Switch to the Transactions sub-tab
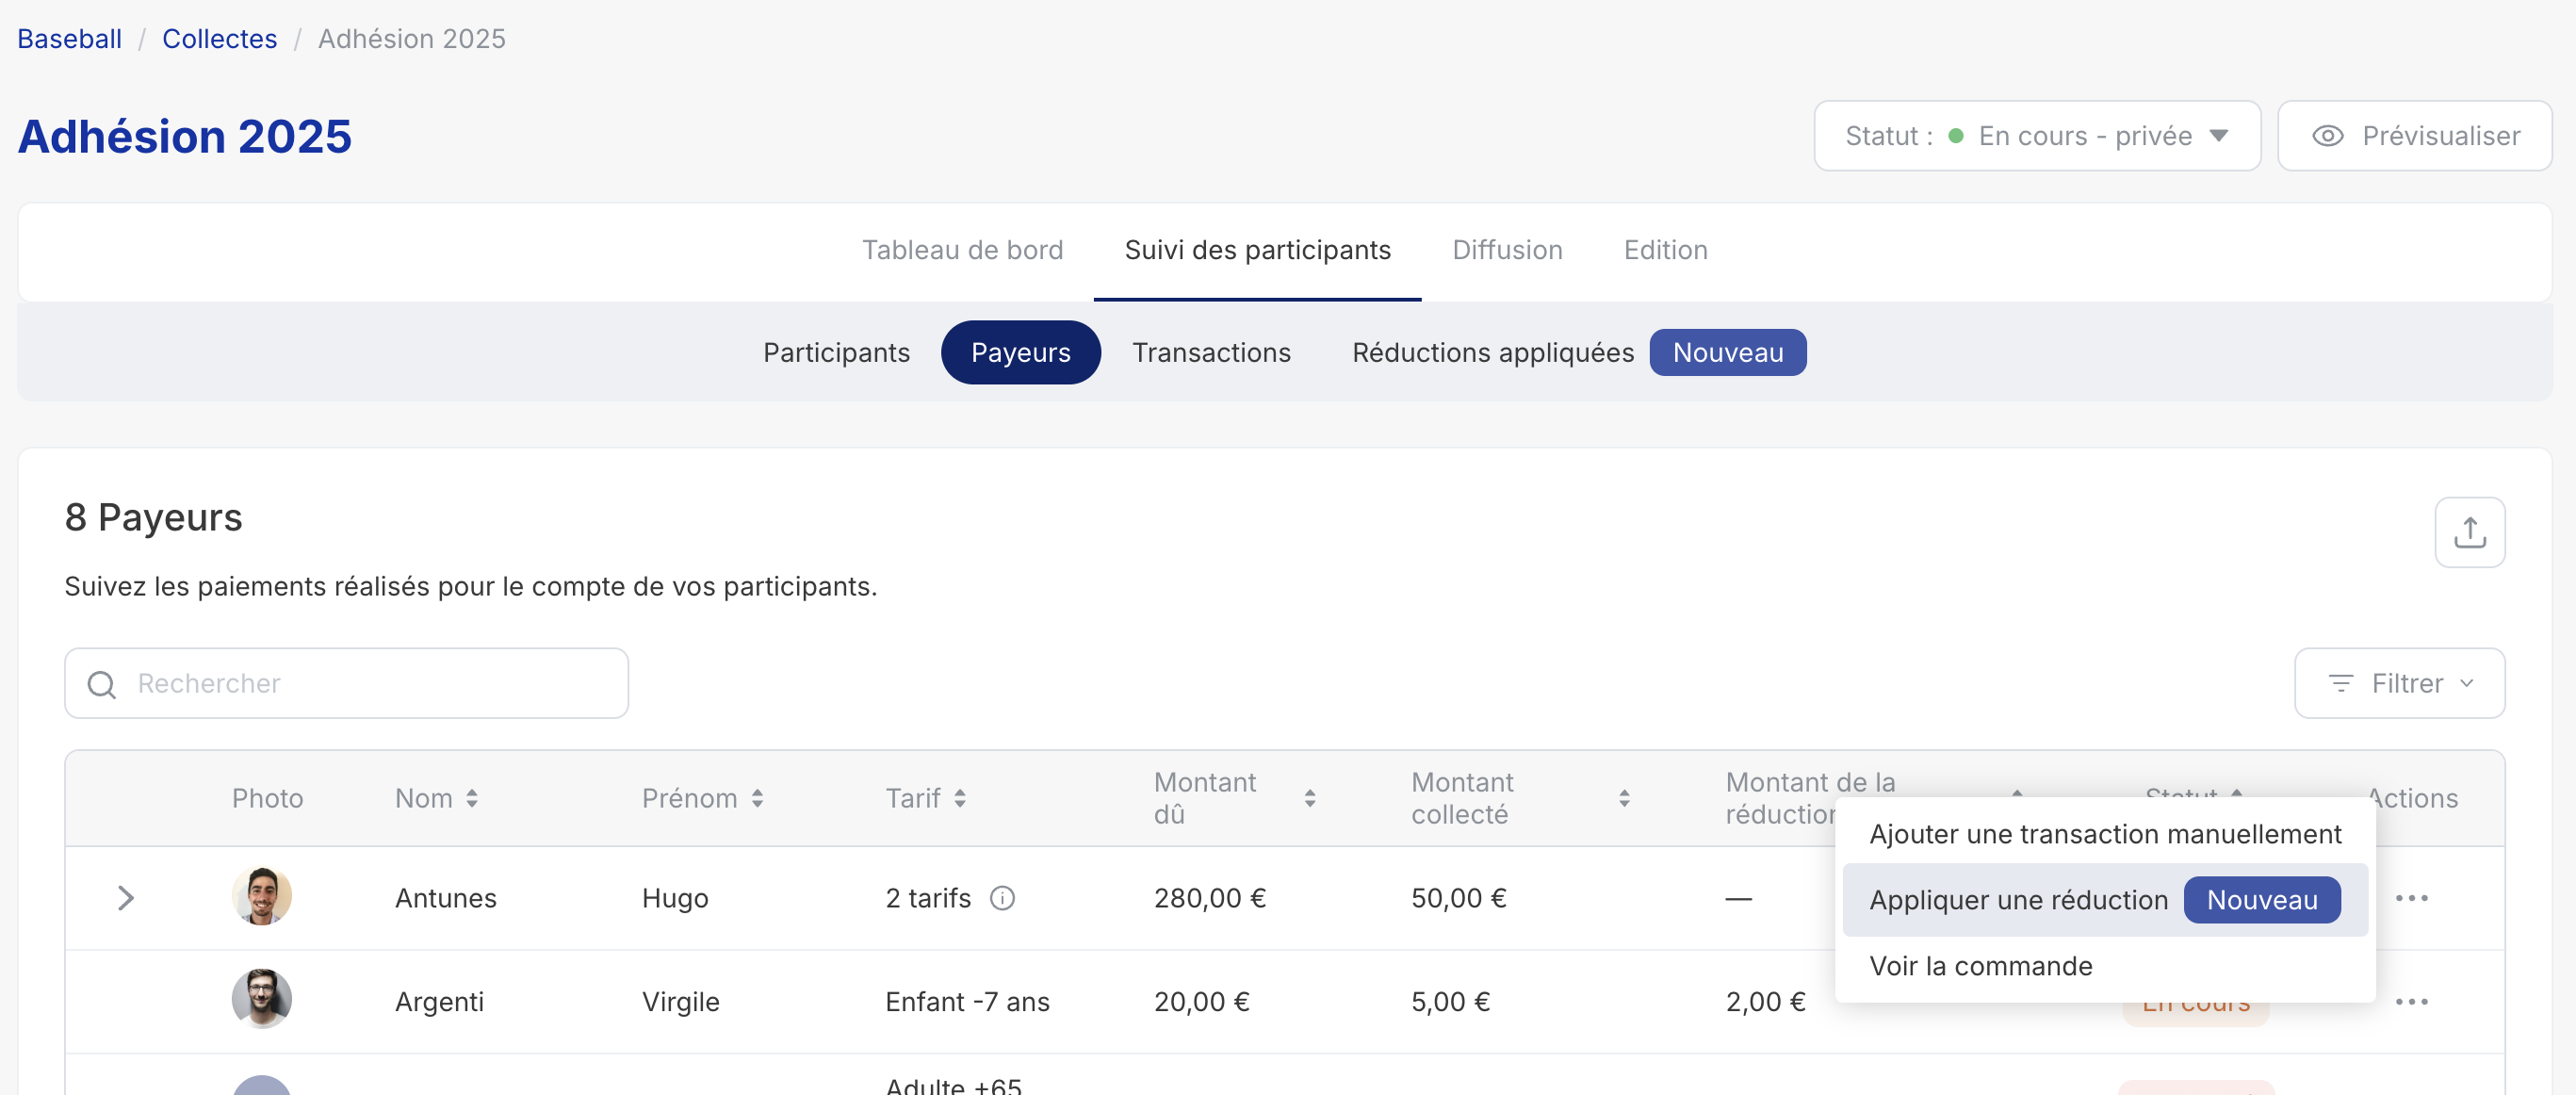 (1210, 353)
